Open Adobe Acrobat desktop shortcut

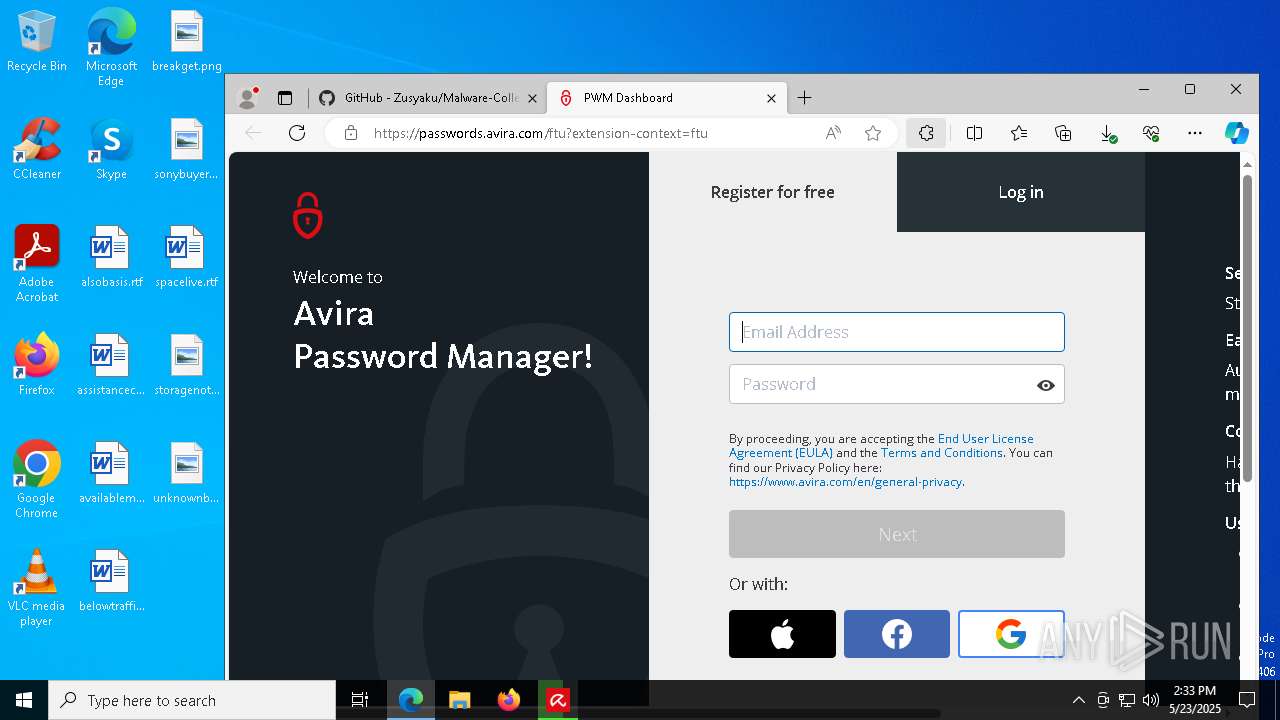coord(37,264)
